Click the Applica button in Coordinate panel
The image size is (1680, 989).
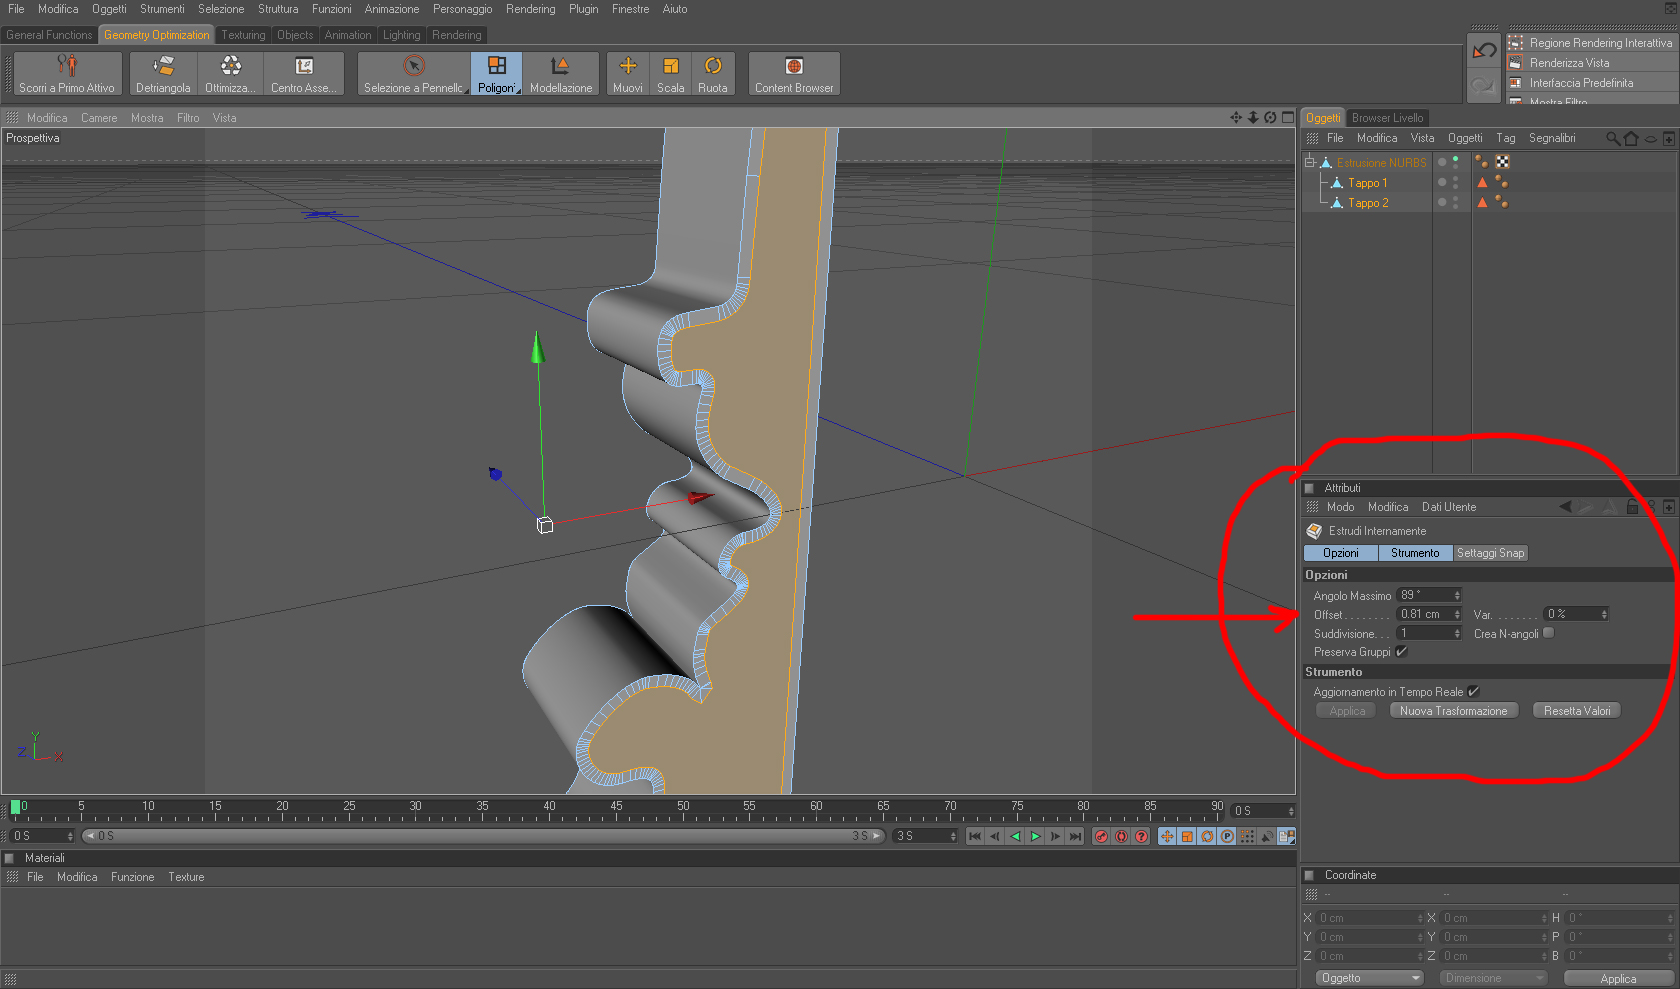point(1618,979)
